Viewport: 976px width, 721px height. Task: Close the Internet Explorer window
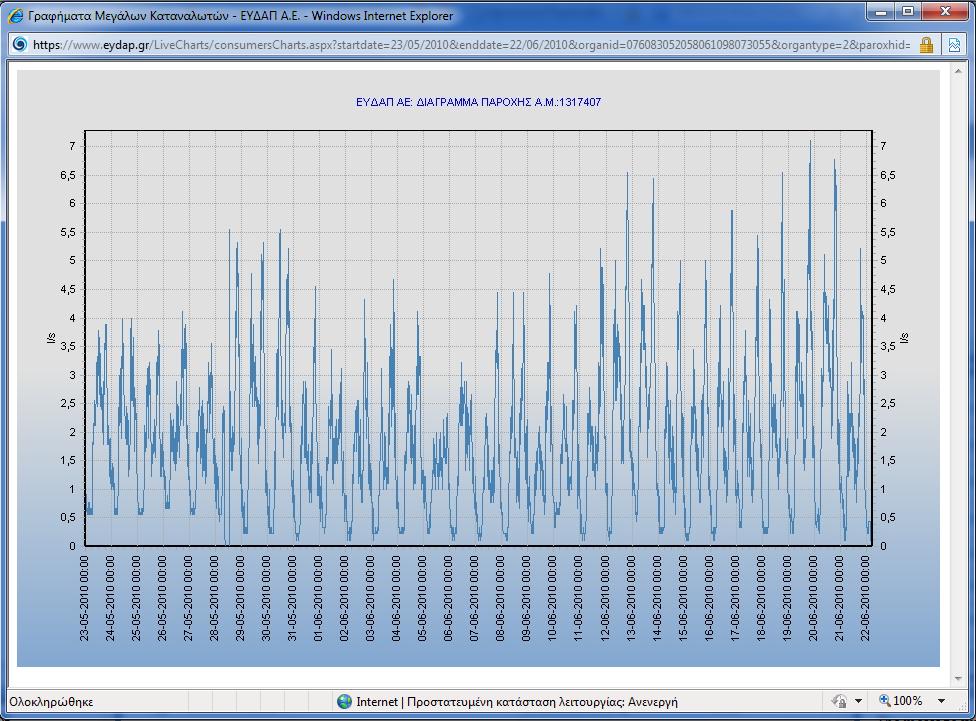click(945, 12)
